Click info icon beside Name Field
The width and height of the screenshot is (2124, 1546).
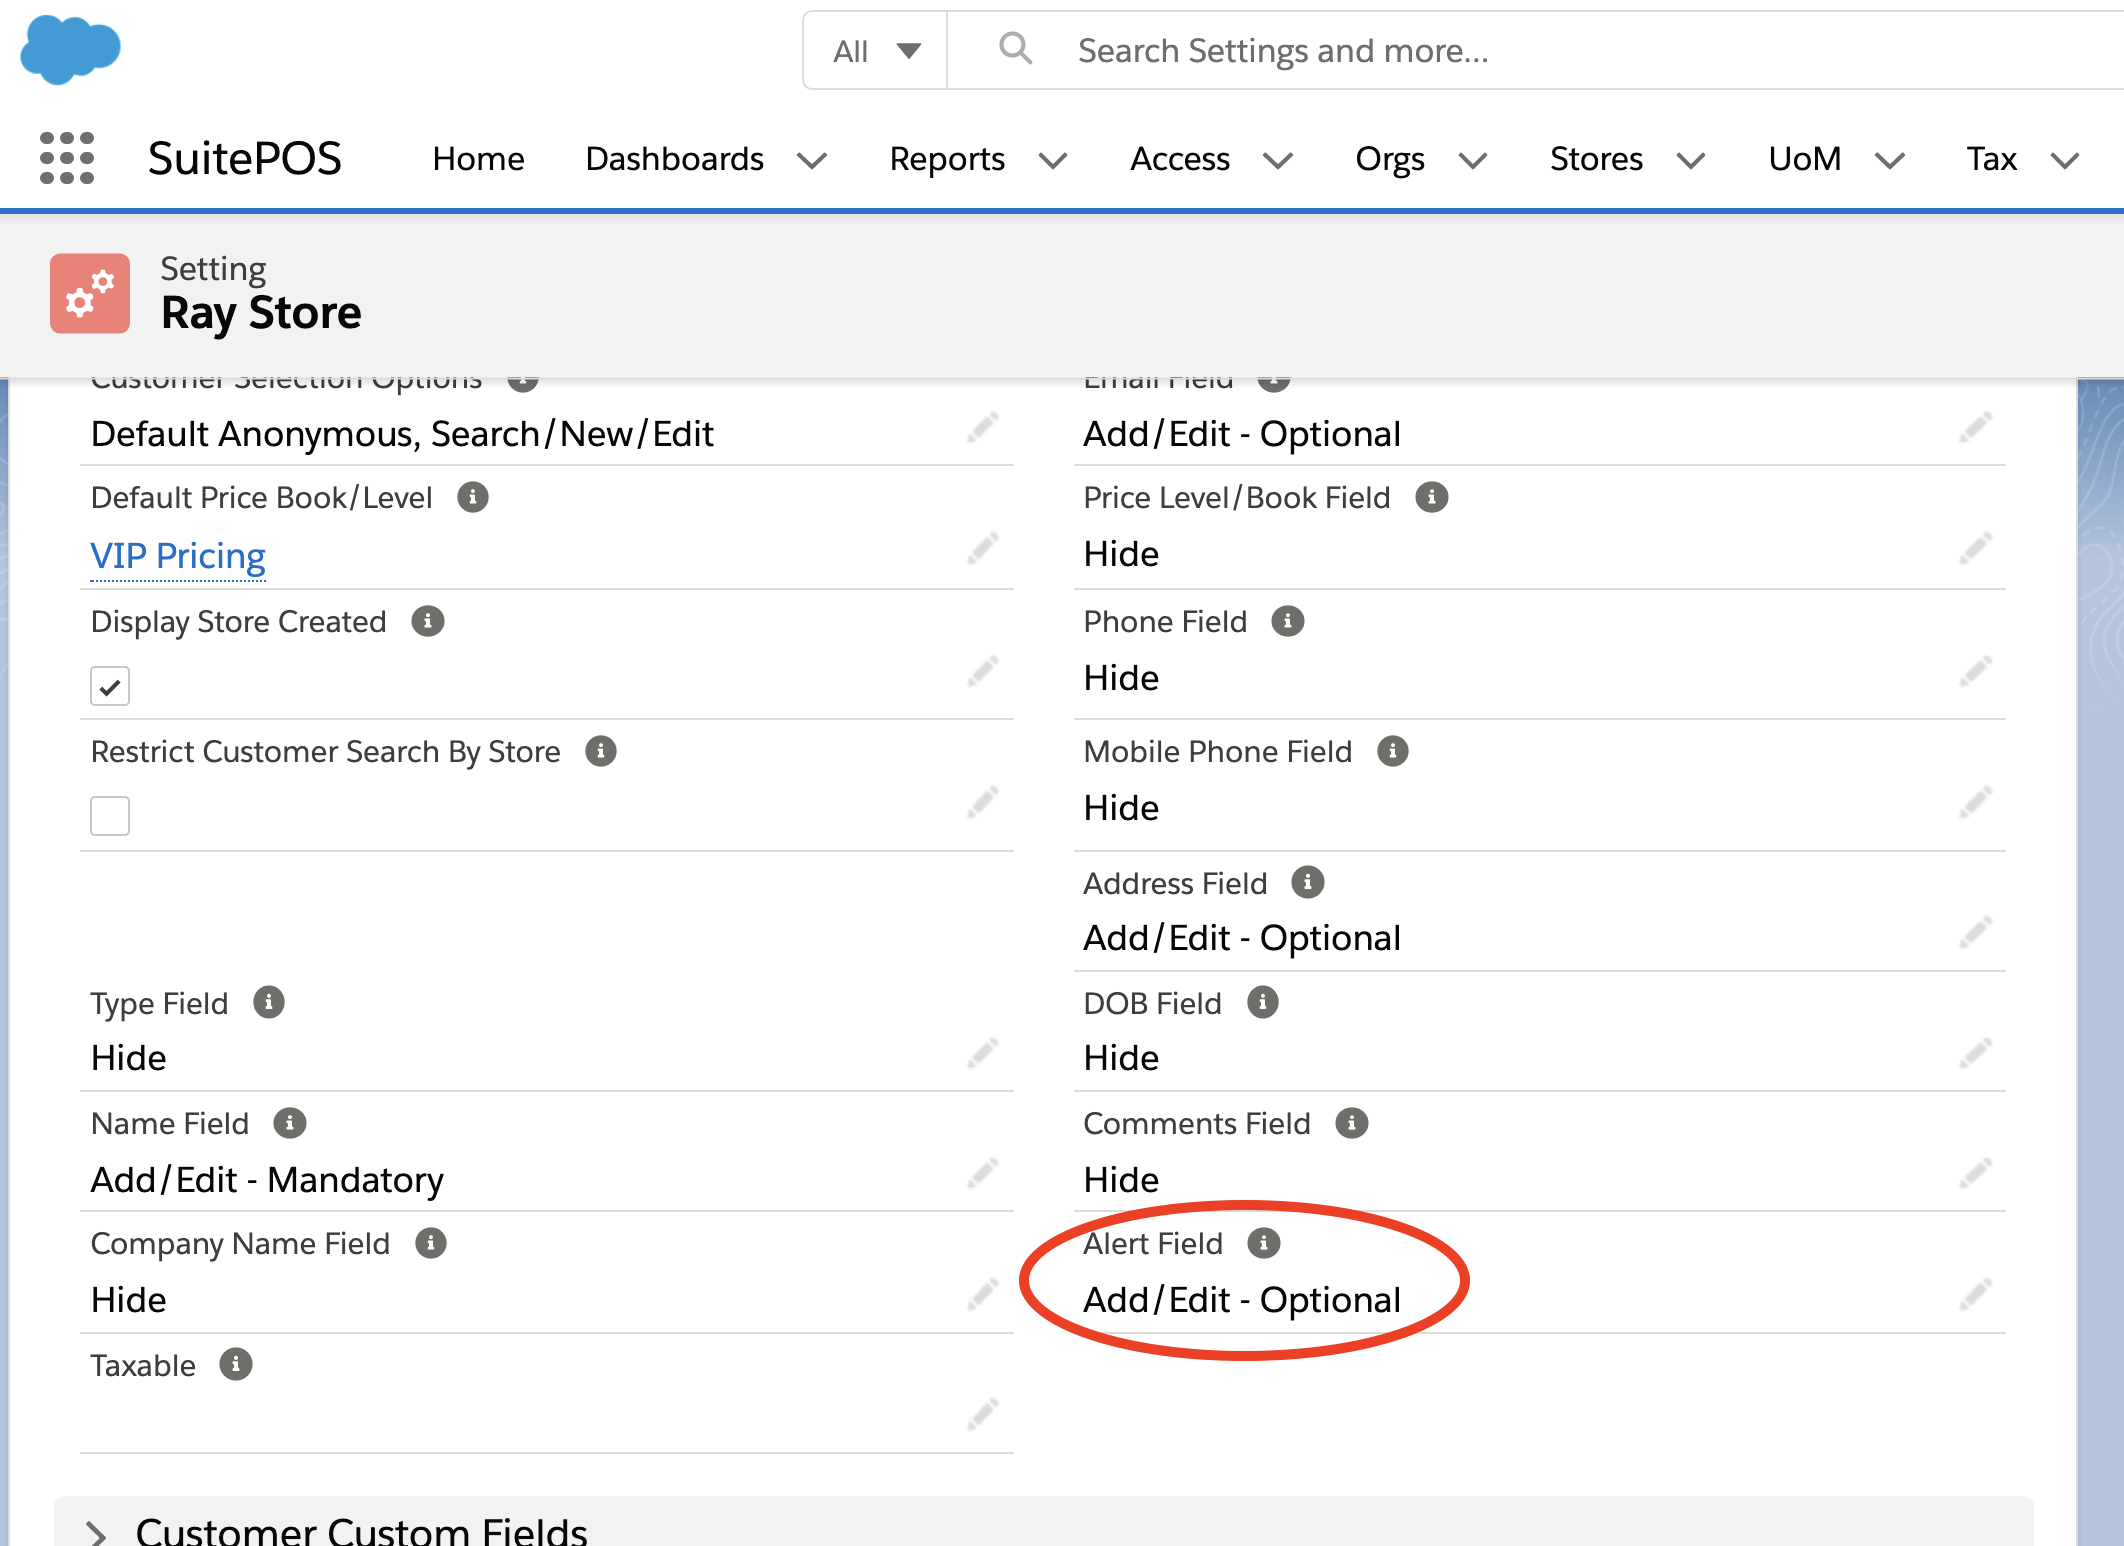click(x=289, y=1123)
